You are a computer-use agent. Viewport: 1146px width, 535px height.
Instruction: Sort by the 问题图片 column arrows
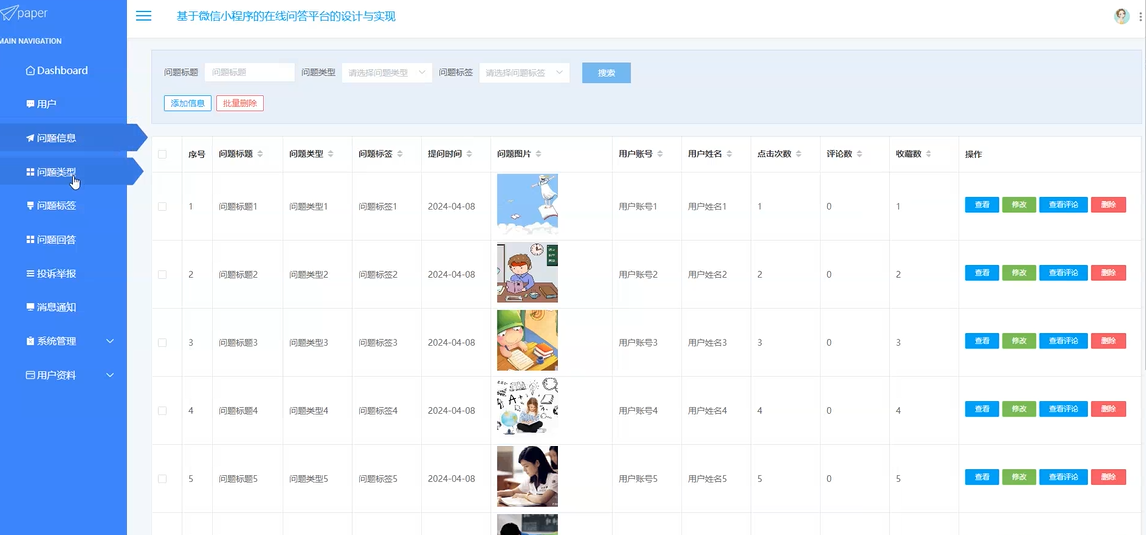click(x=539, y=154)
